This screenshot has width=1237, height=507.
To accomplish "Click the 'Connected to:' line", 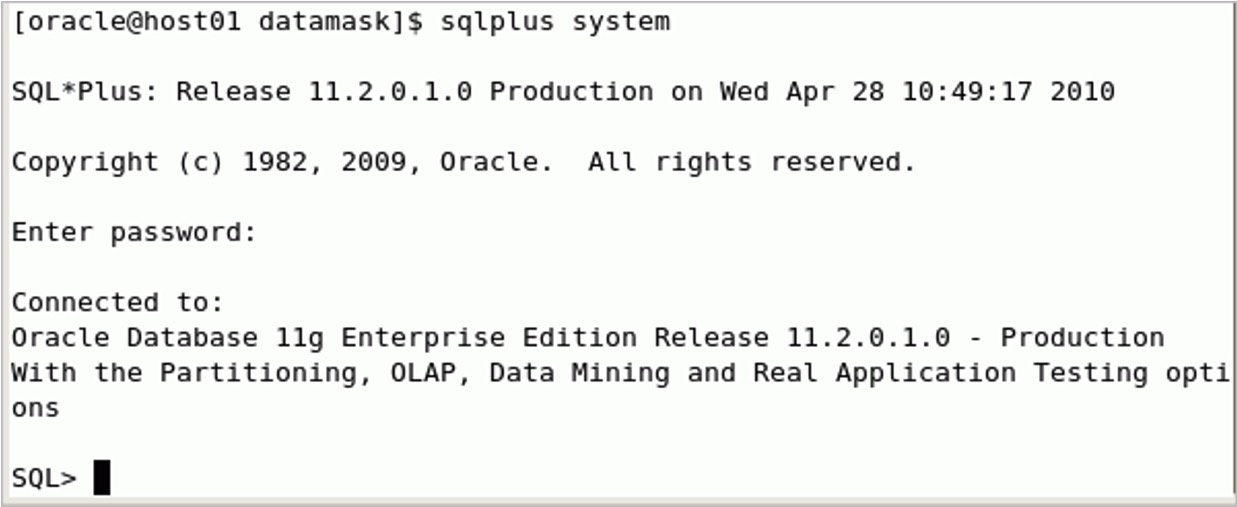I will pos(118,303).
